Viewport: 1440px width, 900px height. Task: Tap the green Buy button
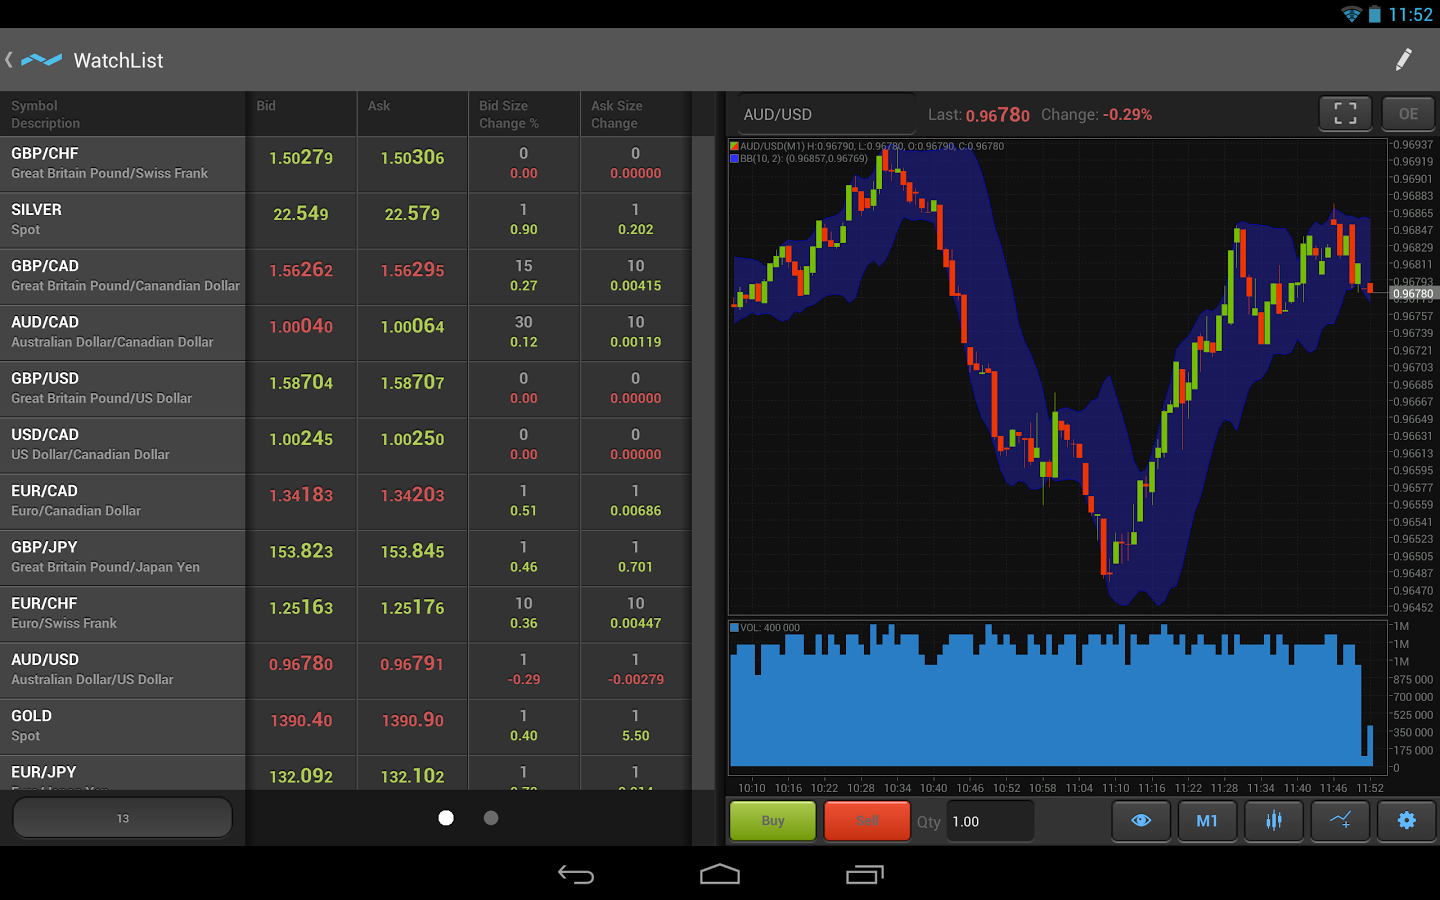pos(773,821)
